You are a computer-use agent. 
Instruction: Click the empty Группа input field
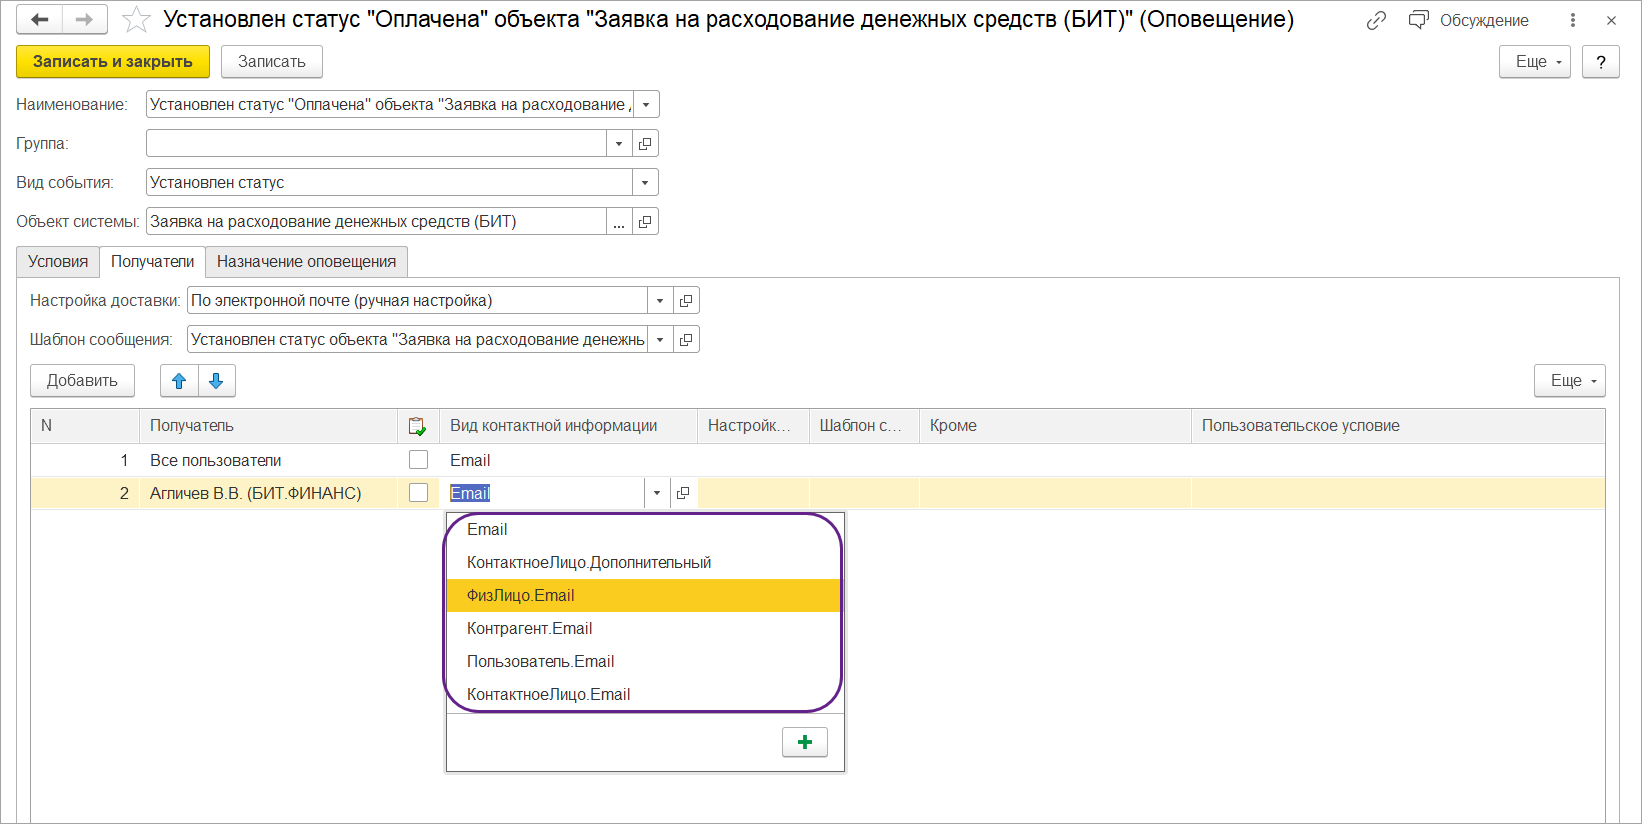[376, 144]
